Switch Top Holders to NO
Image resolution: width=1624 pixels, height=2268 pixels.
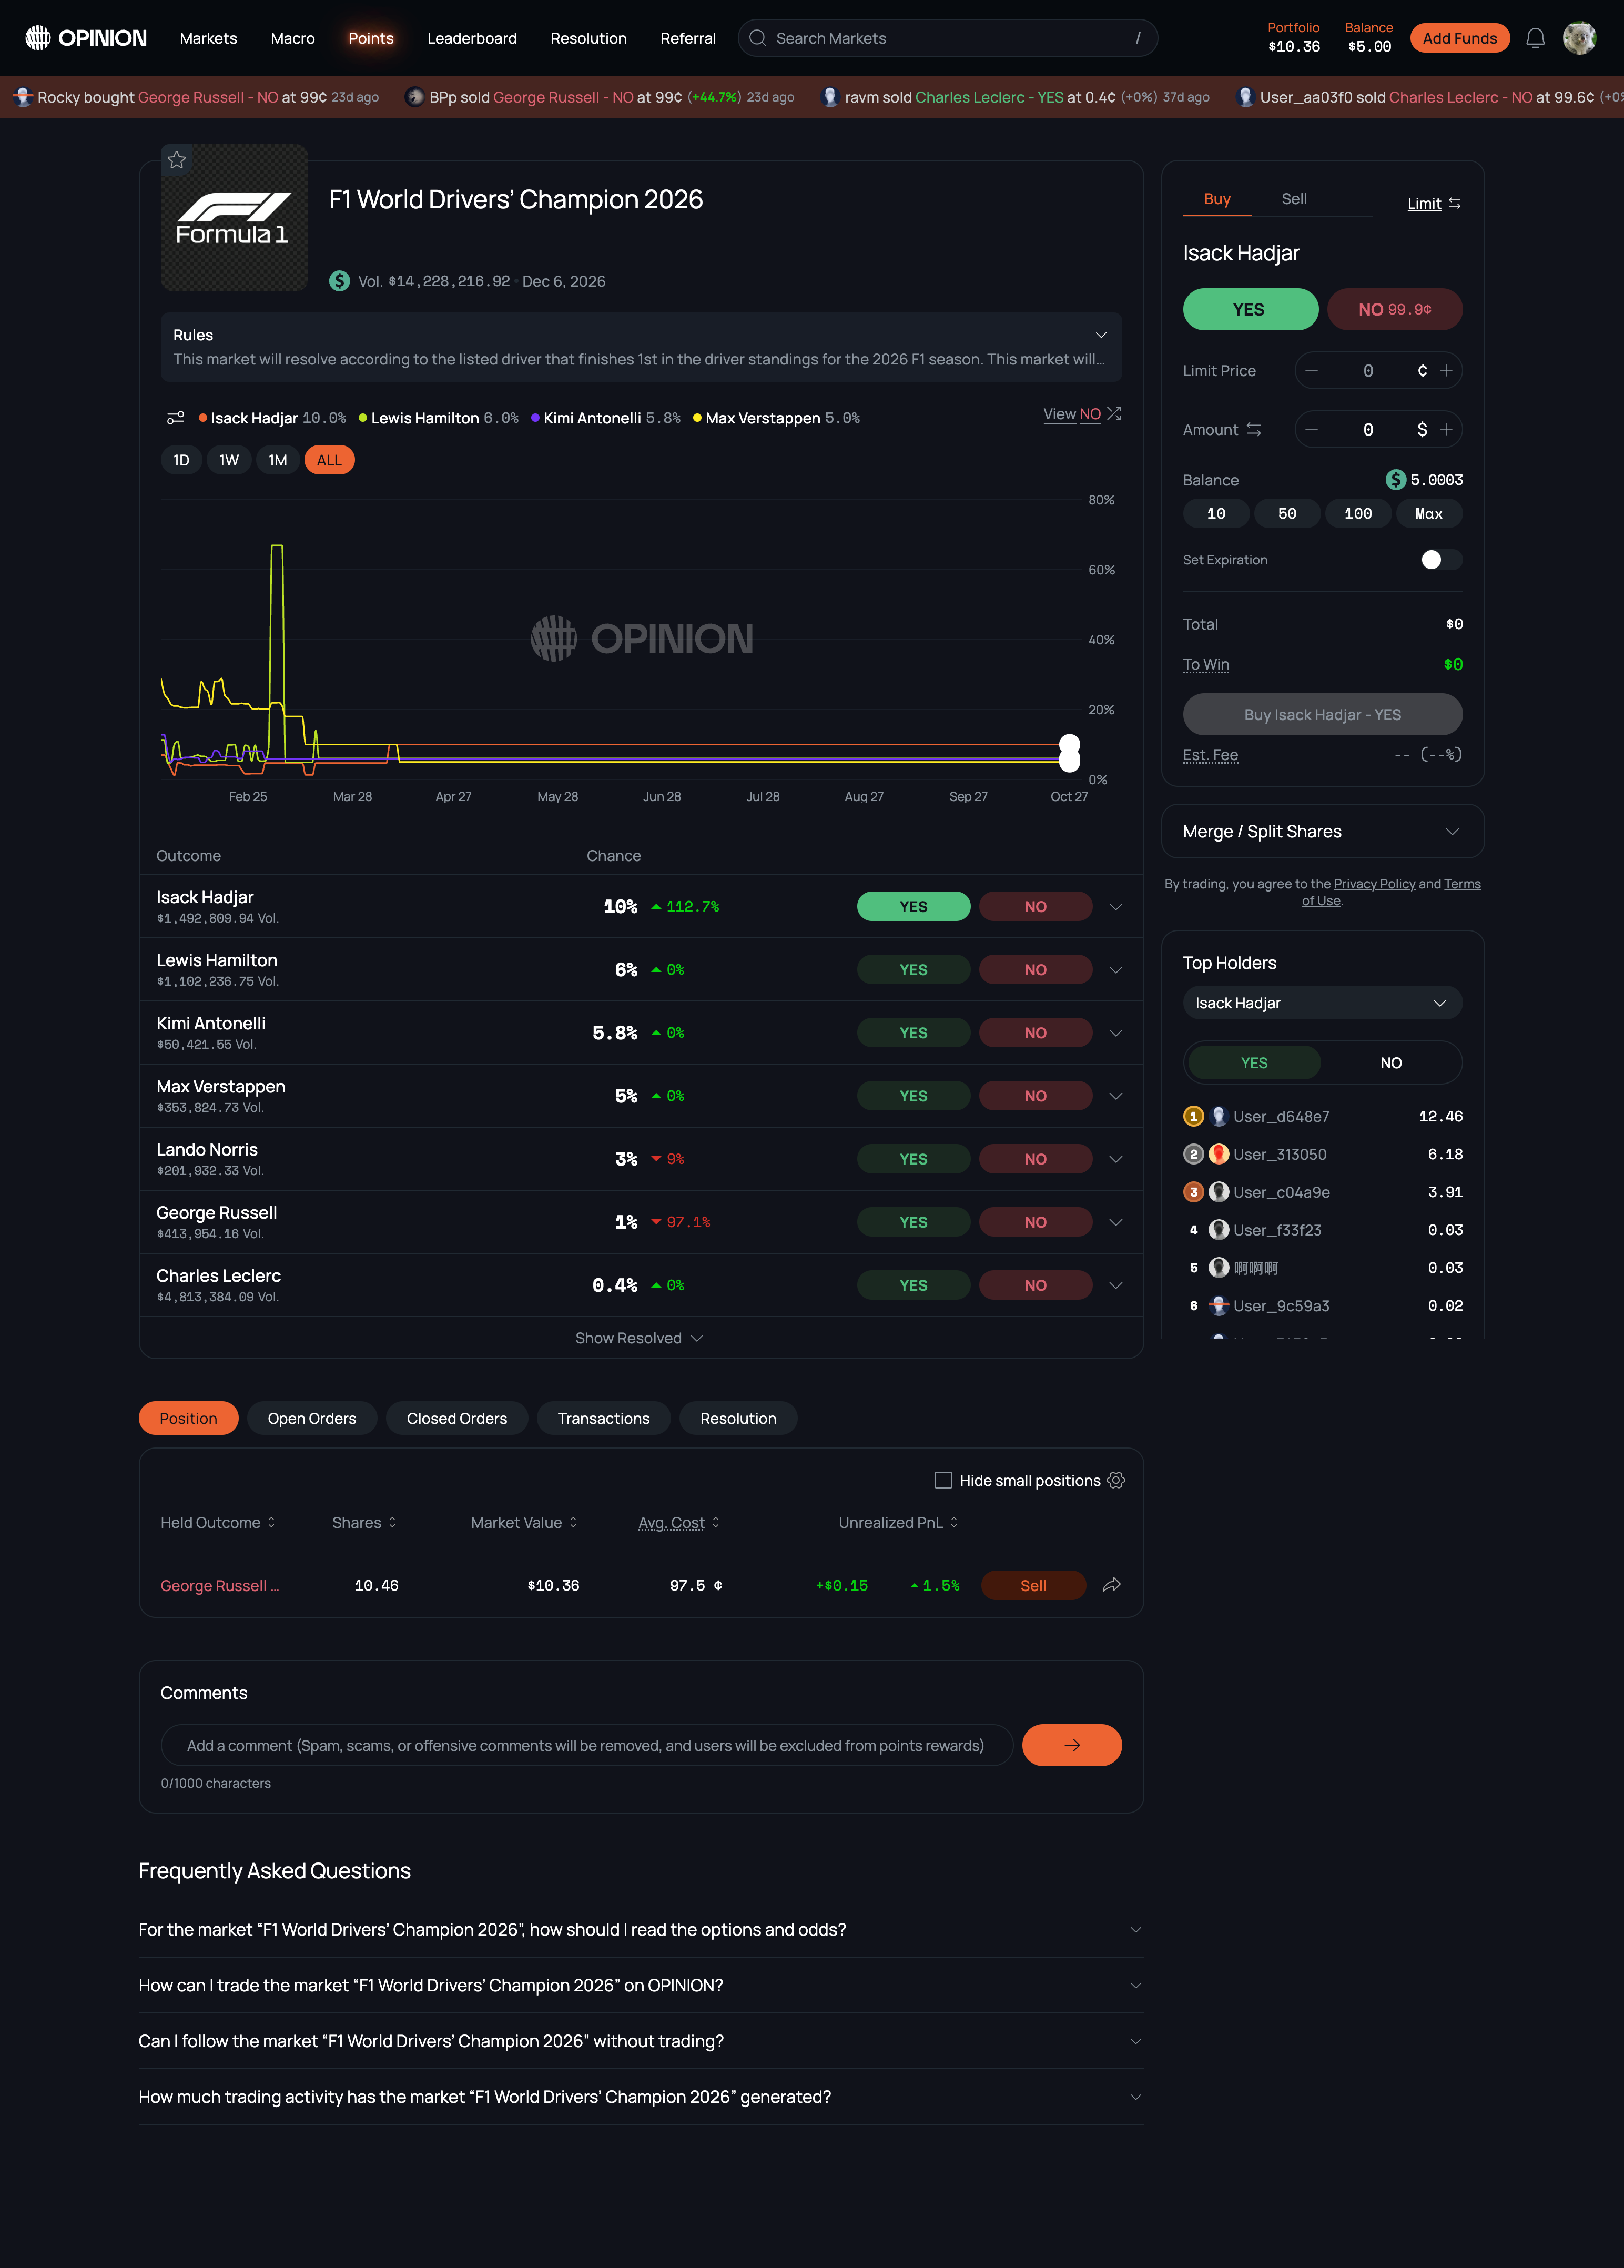[x=1390, y=1063]
